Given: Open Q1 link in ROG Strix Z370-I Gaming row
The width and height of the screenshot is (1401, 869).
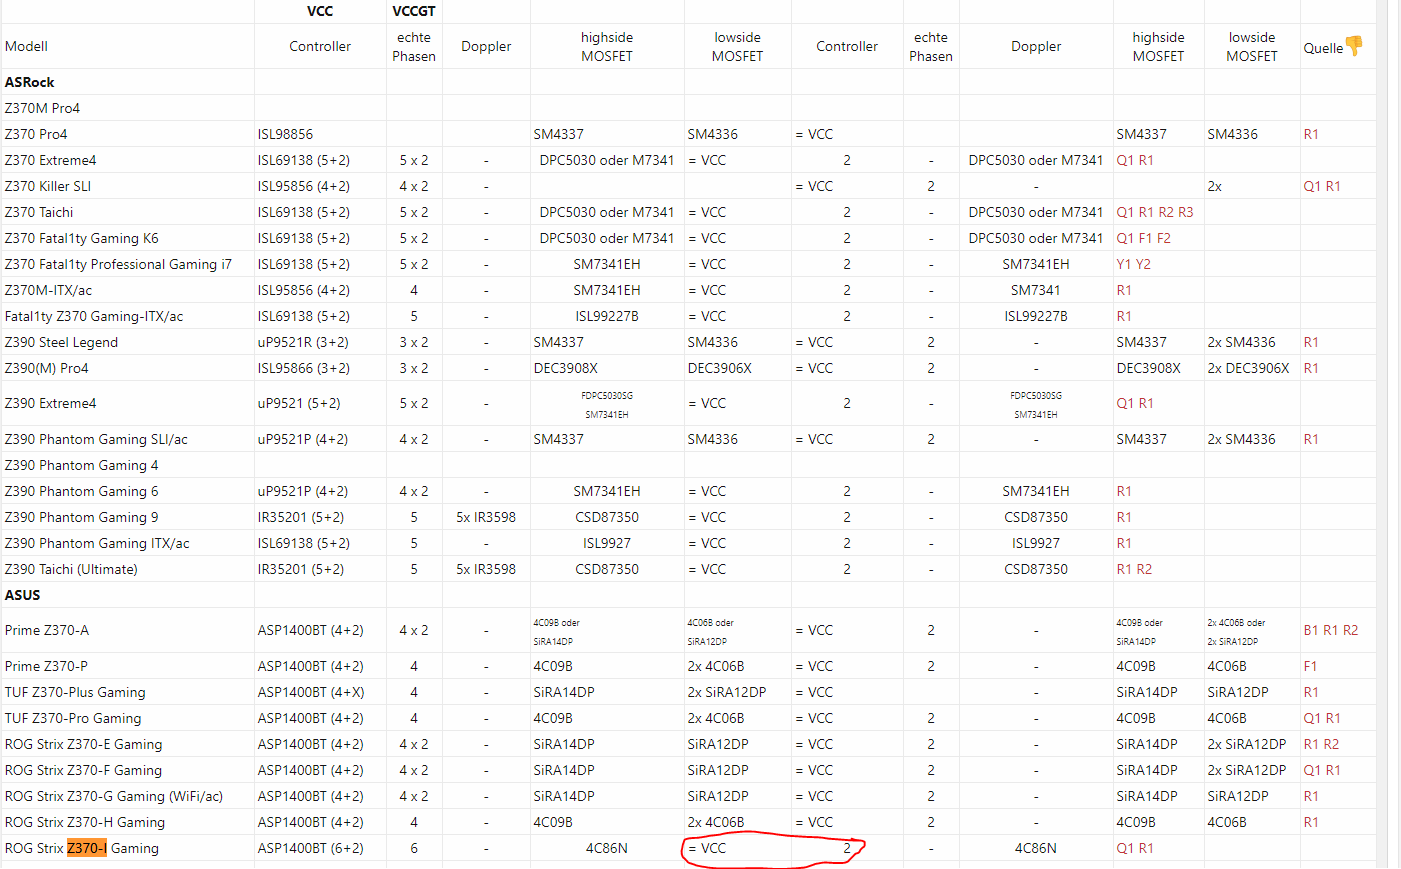Looking at the screenshot, I should click(1125, 848).
